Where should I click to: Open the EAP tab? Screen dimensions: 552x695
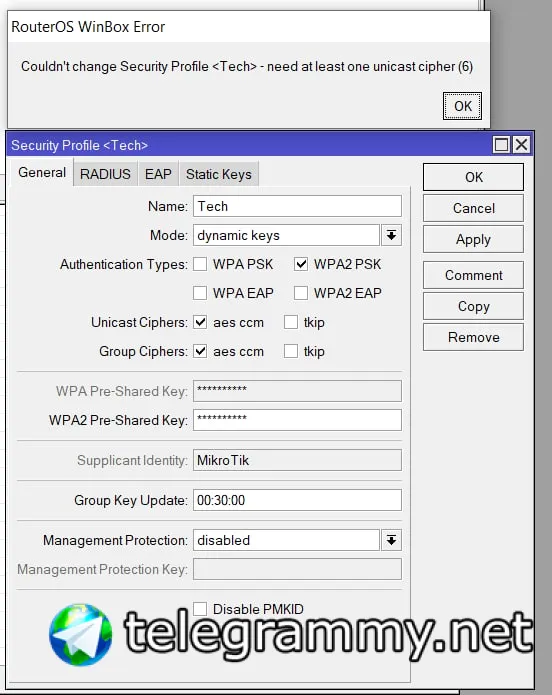pos(158,174)
